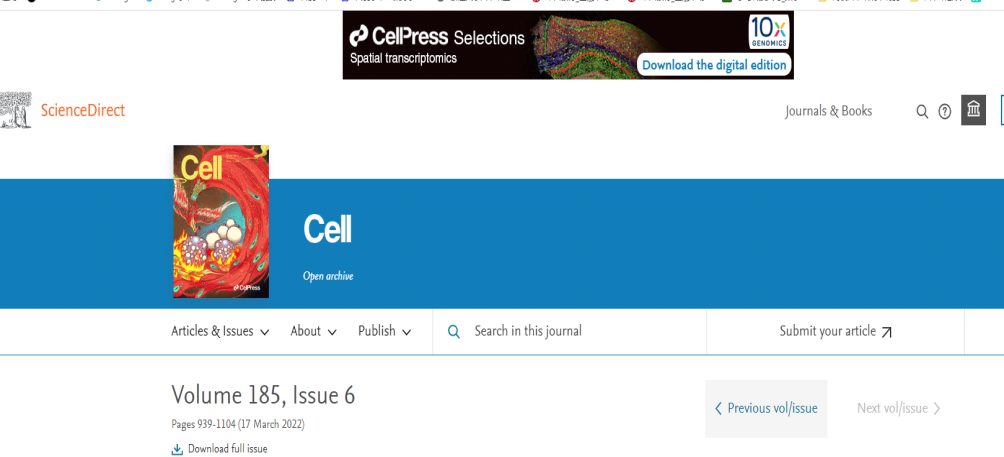The width and height of the screenshot is (1004, 457).
Task: Click Download full issue link
Action: click(227, 449)
